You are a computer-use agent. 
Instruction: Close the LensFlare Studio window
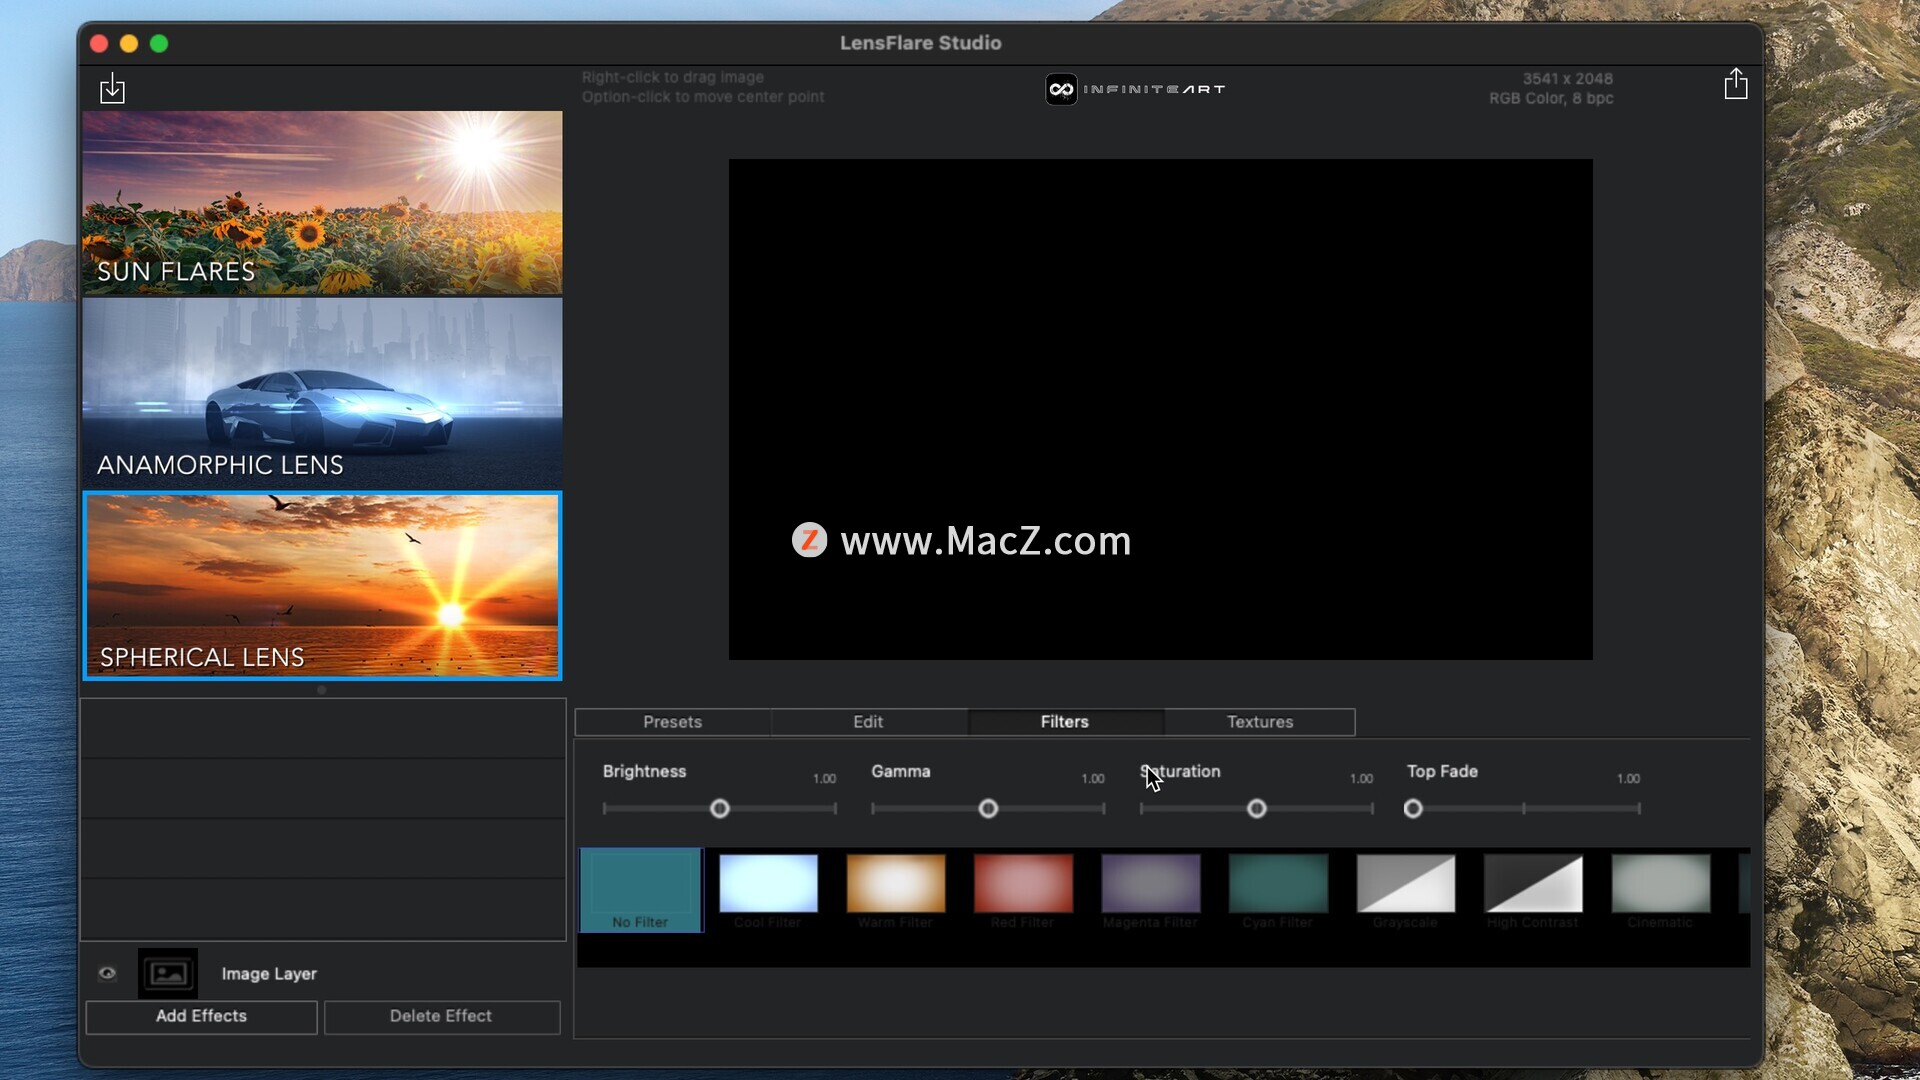(x=99, y=44)
